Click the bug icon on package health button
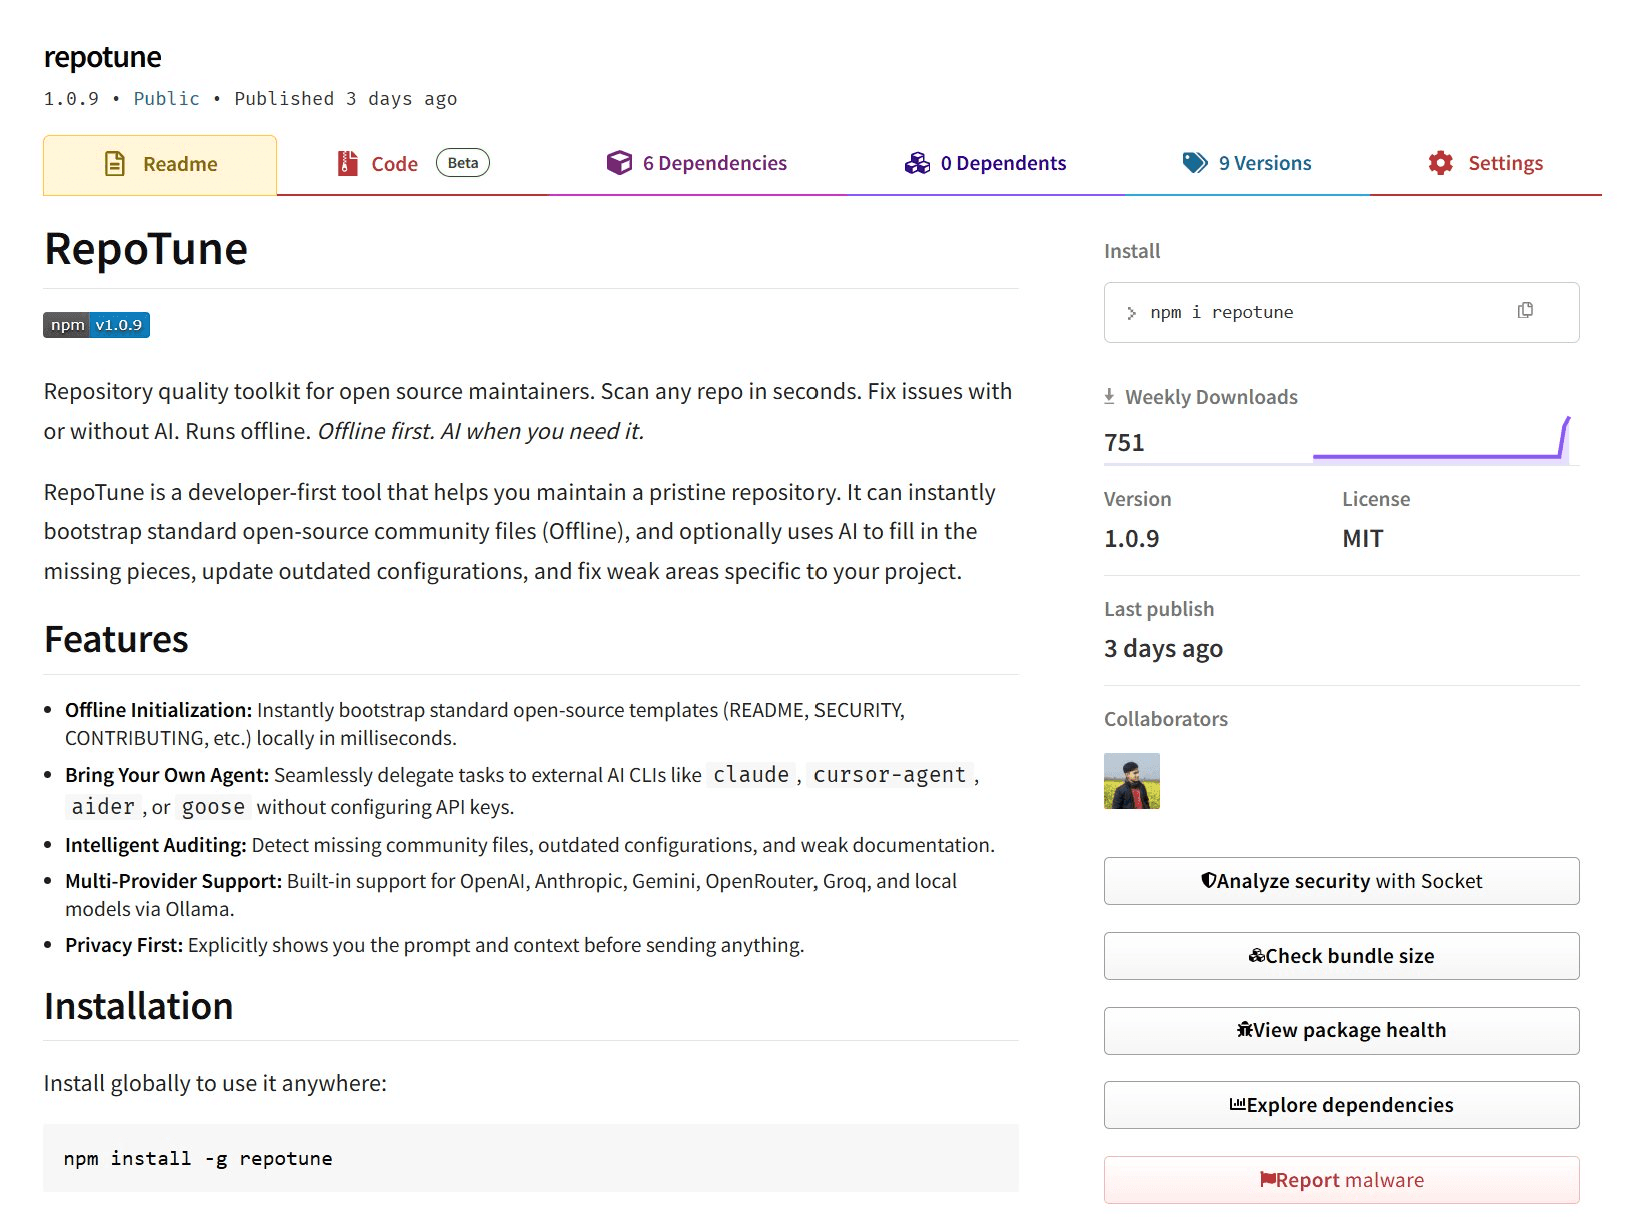This screenshot has width=1626, height=1230. (x=1245, y=1029)
